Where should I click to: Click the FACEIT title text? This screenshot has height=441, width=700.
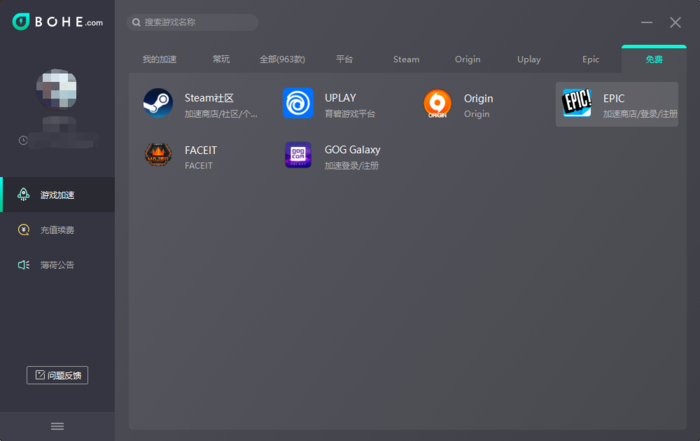pos(200,150)
